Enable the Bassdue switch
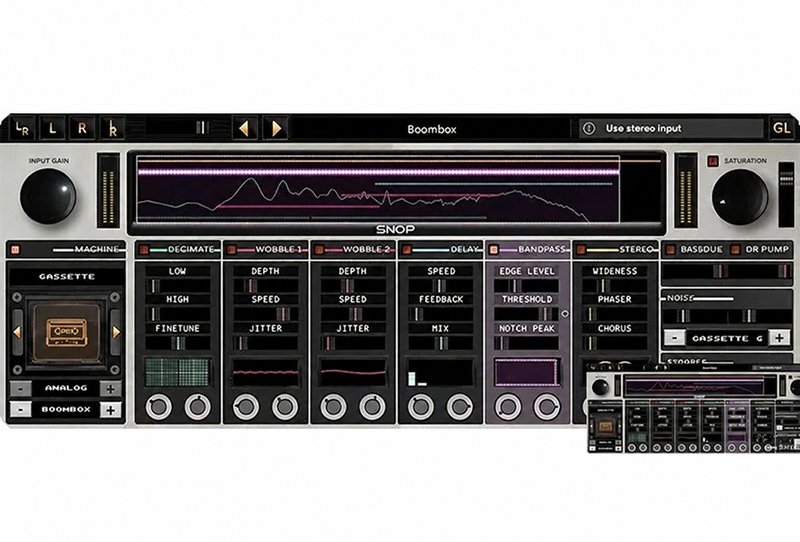 click(x=670, y=250)
